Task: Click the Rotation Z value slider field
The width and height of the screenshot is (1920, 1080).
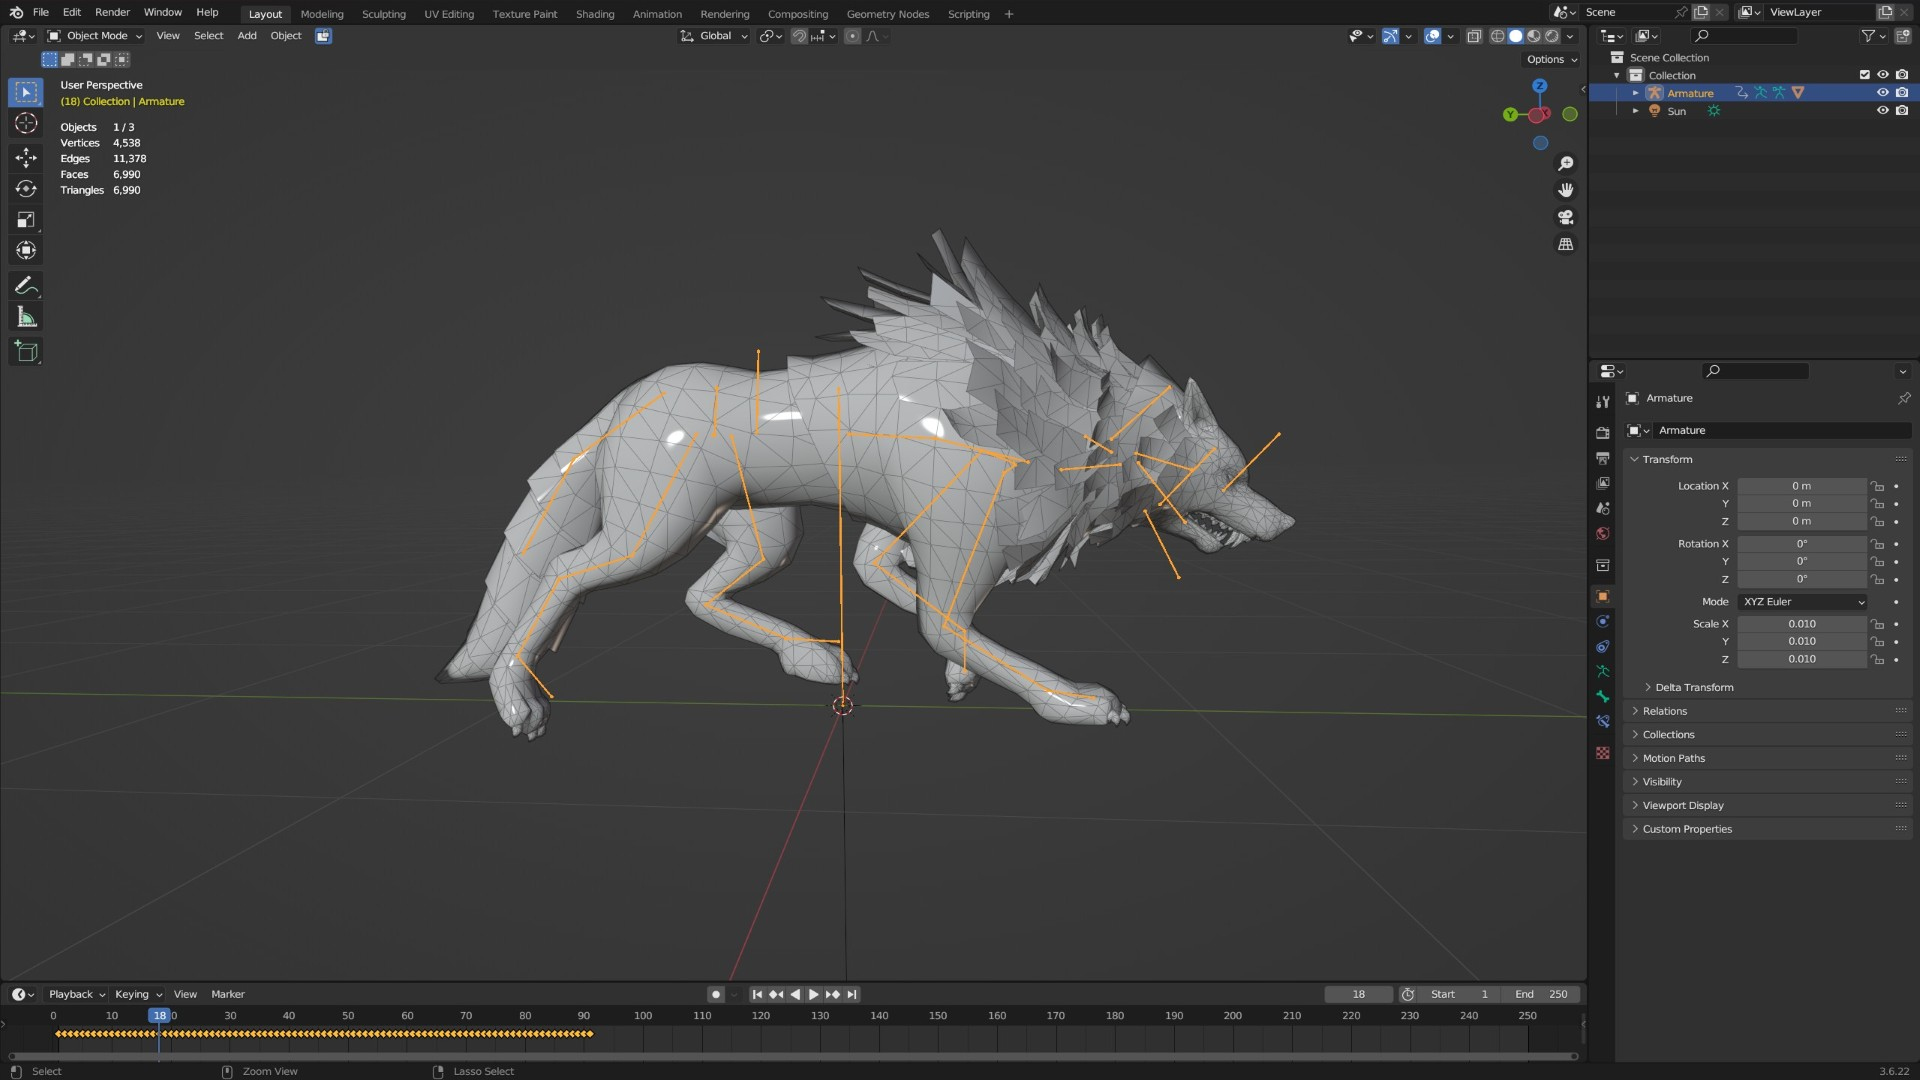Action: point(1802,579)
